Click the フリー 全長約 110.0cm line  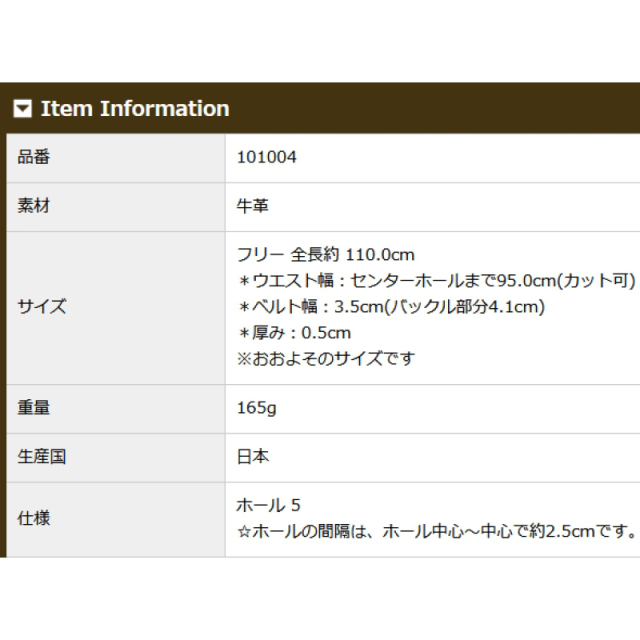pos(326,255)
